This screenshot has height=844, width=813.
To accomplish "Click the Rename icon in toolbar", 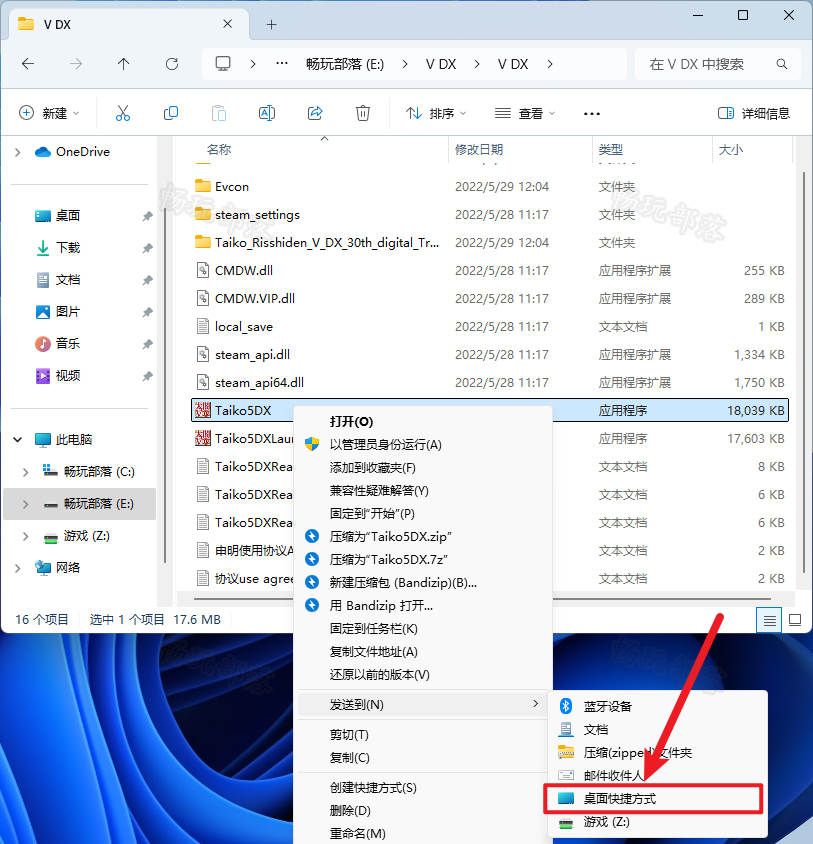I will pyautogui.click(x=267, y=113).
